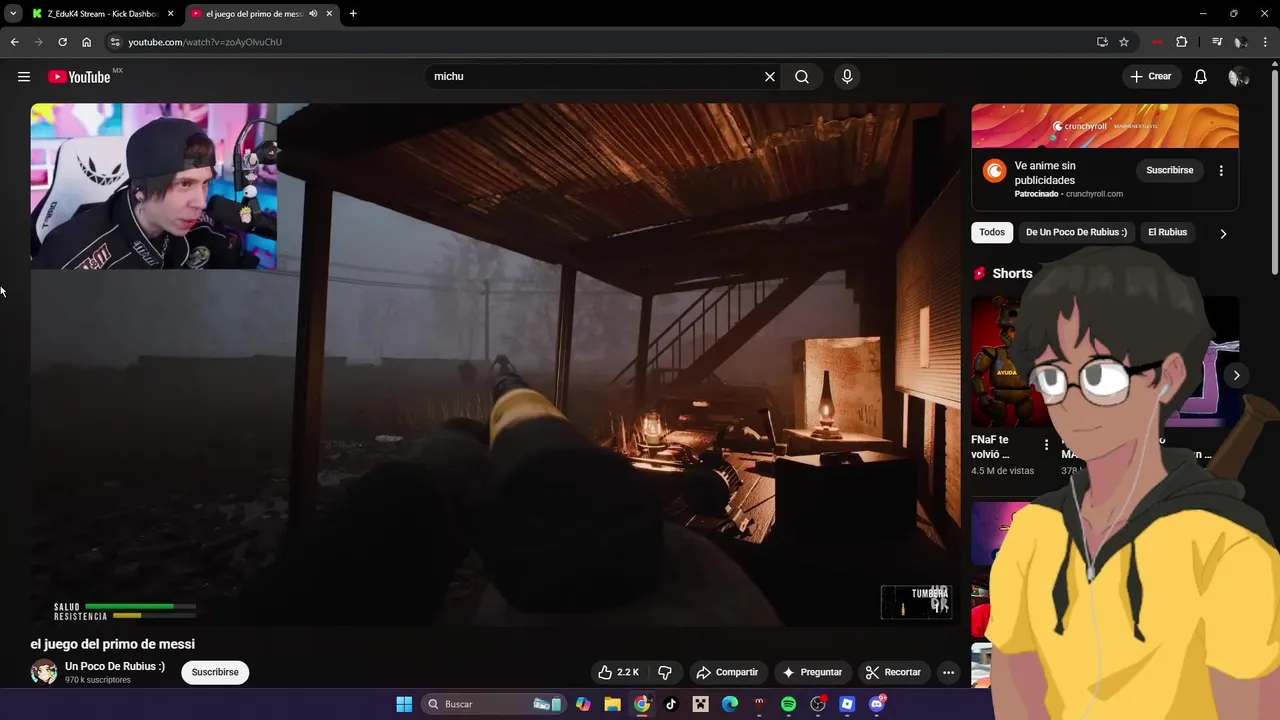Like the video with 2.2 K likes
1280x720 pixels.
[618, 672]
